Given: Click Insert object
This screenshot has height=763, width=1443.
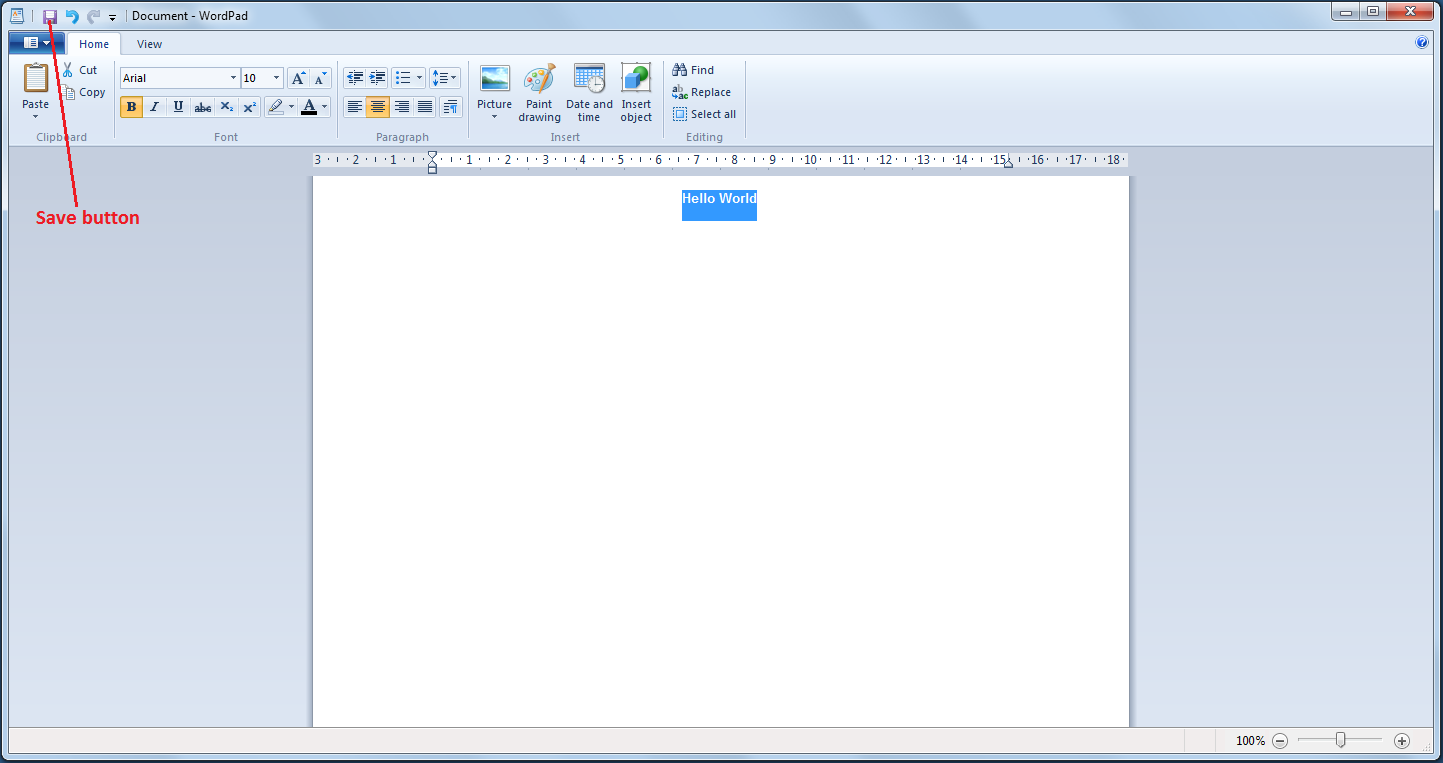Looking at the screenshot, I should [x=636, y=92].
